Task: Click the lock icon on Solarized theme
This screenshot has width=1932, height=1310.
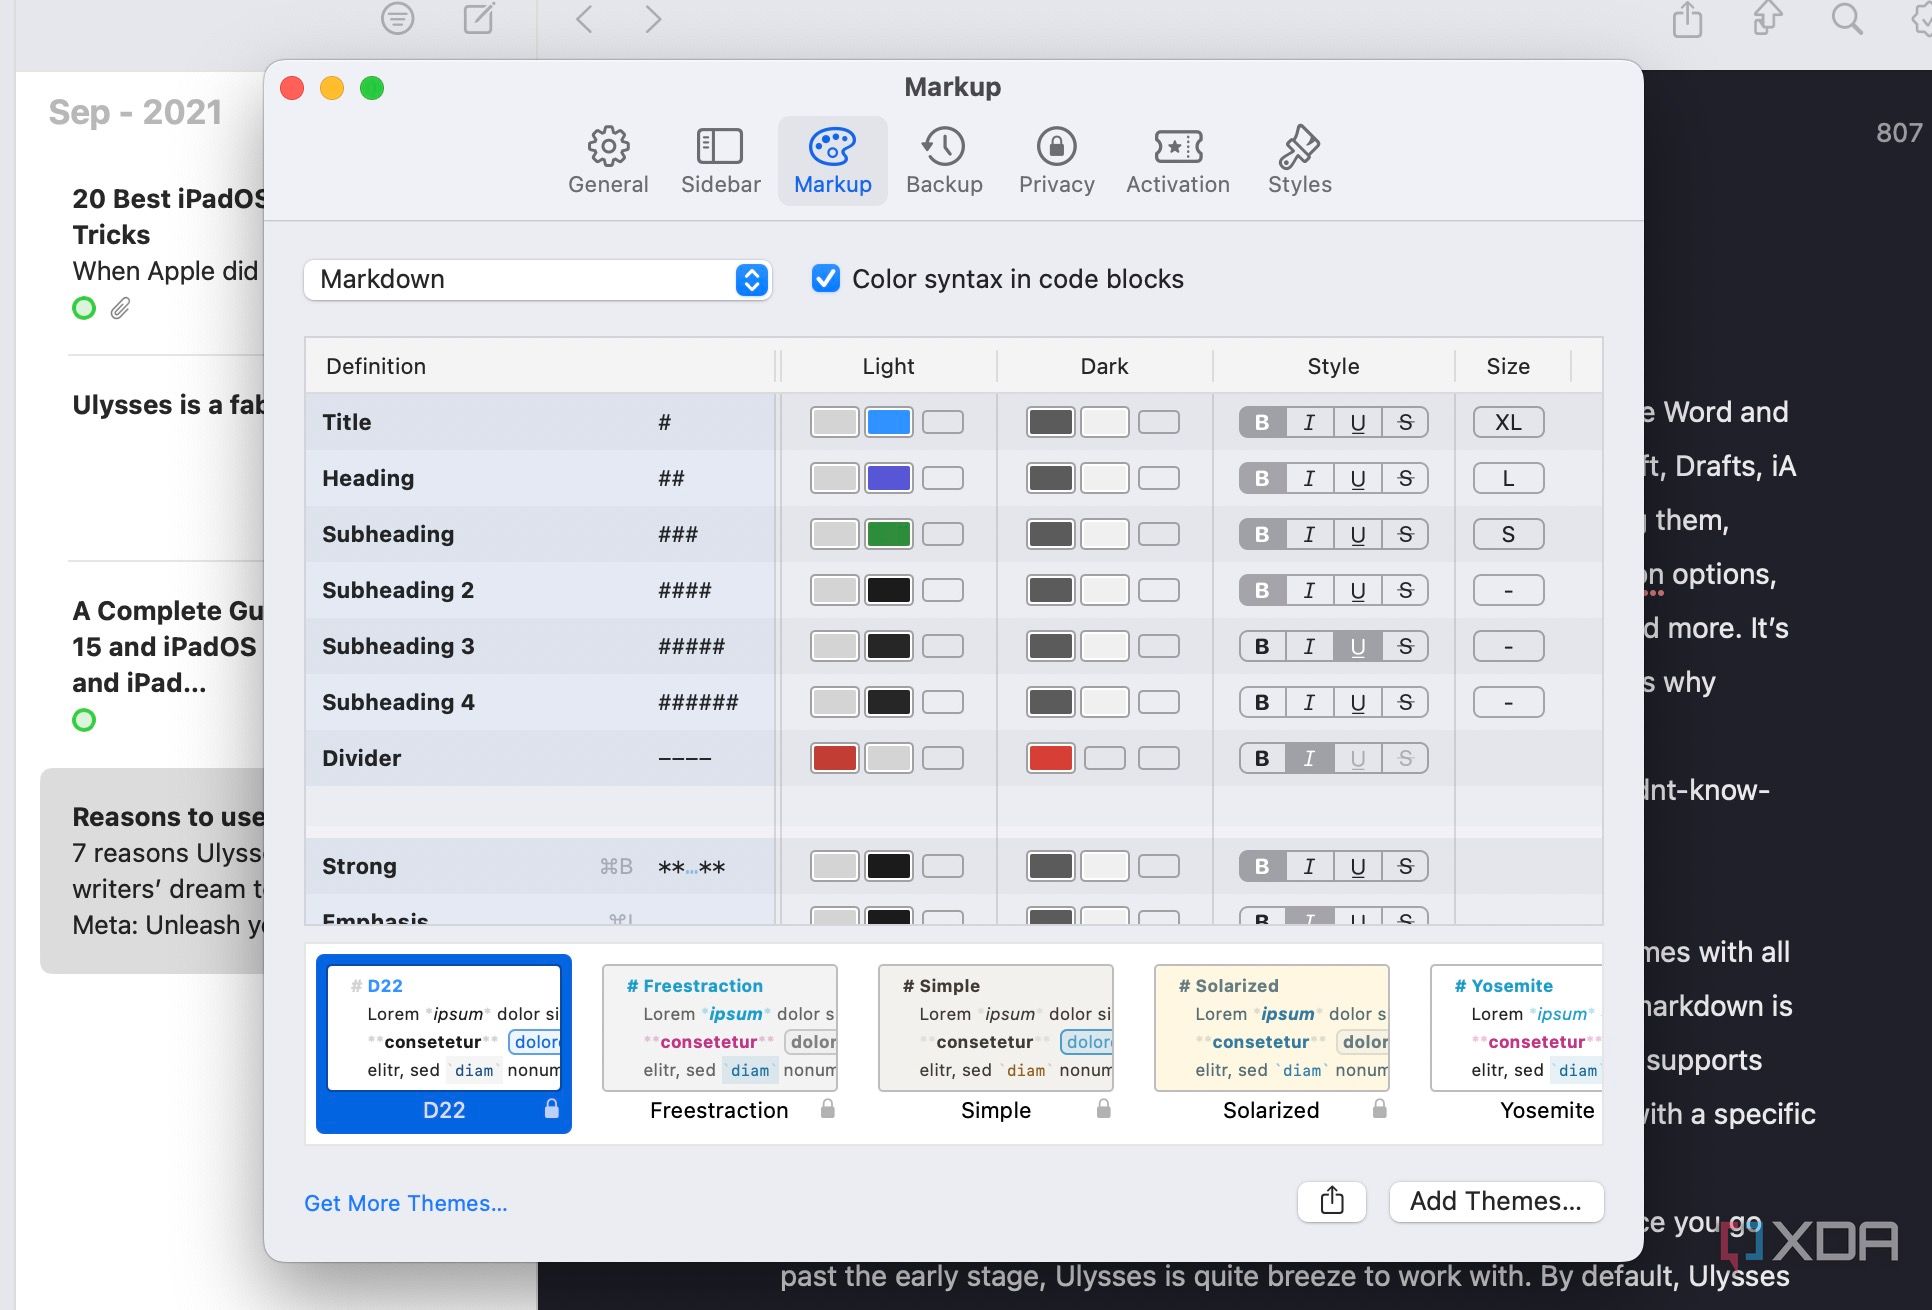Action: click(x=1380, y=1109)
